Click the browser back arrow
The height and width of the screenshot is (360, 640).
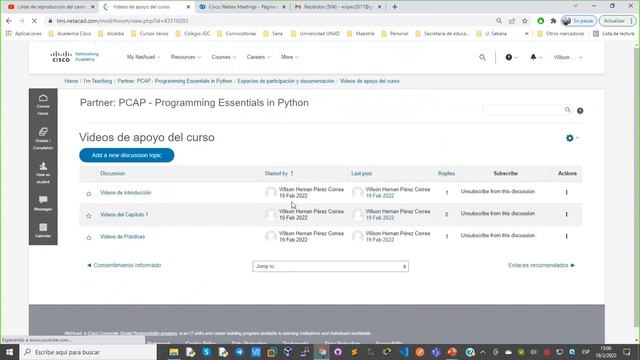tap(9, 21)
